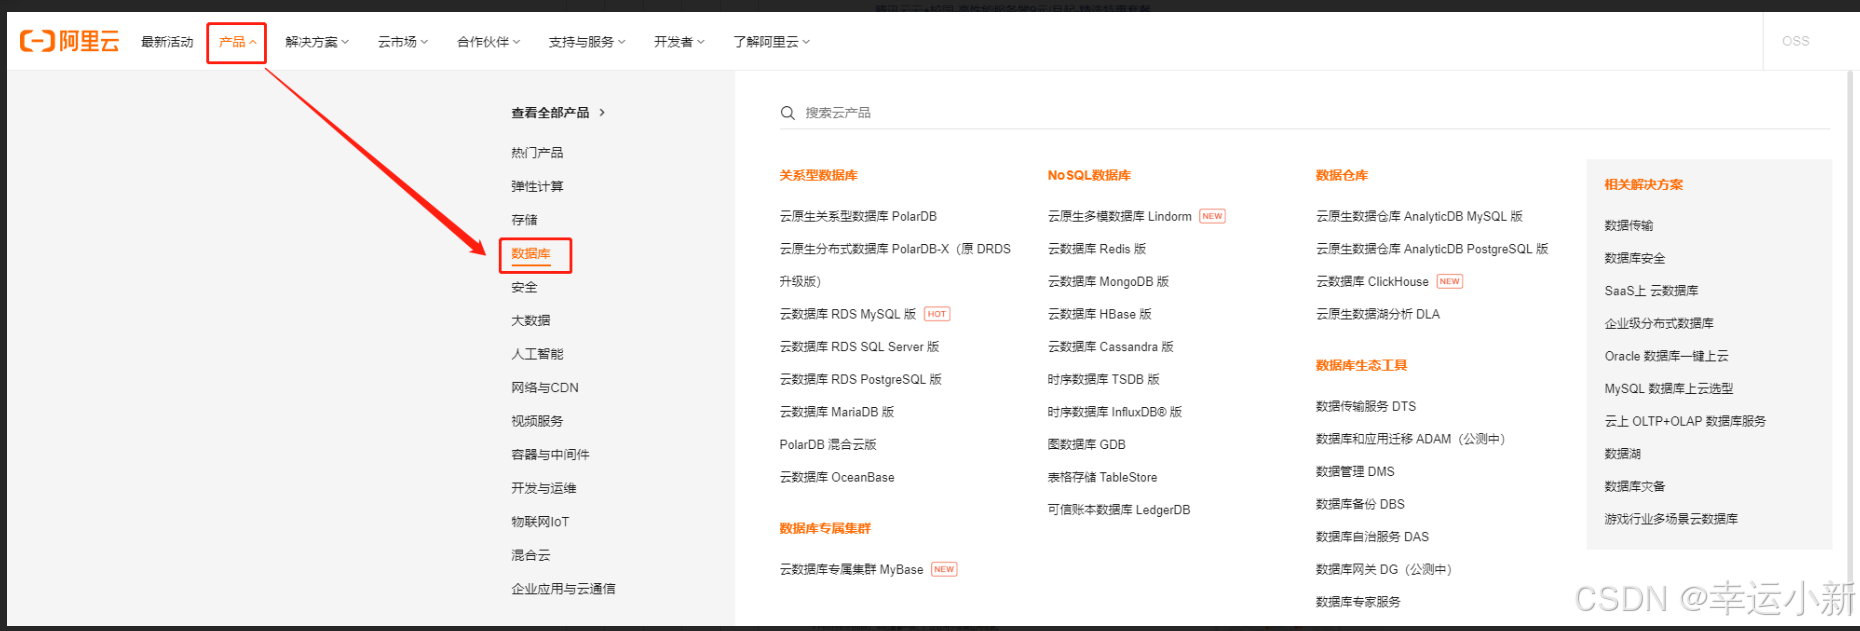Select 热门产品 category
This screenshot has height=631, width=1860.
537,153
